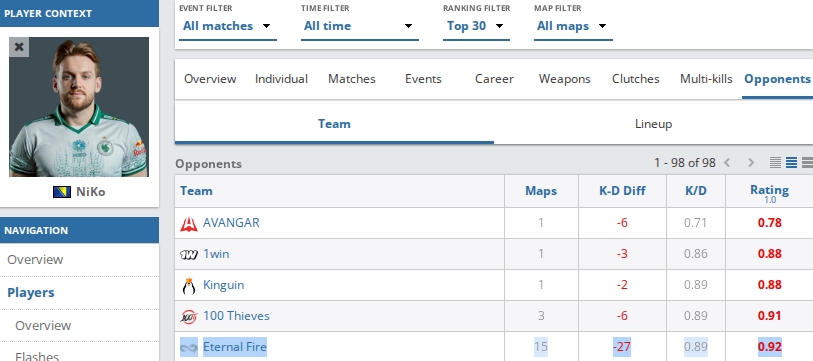Click the Bosnian flag next to NiKo
The height and width of the screenshot is (361, 813).
tap(62, 192)
